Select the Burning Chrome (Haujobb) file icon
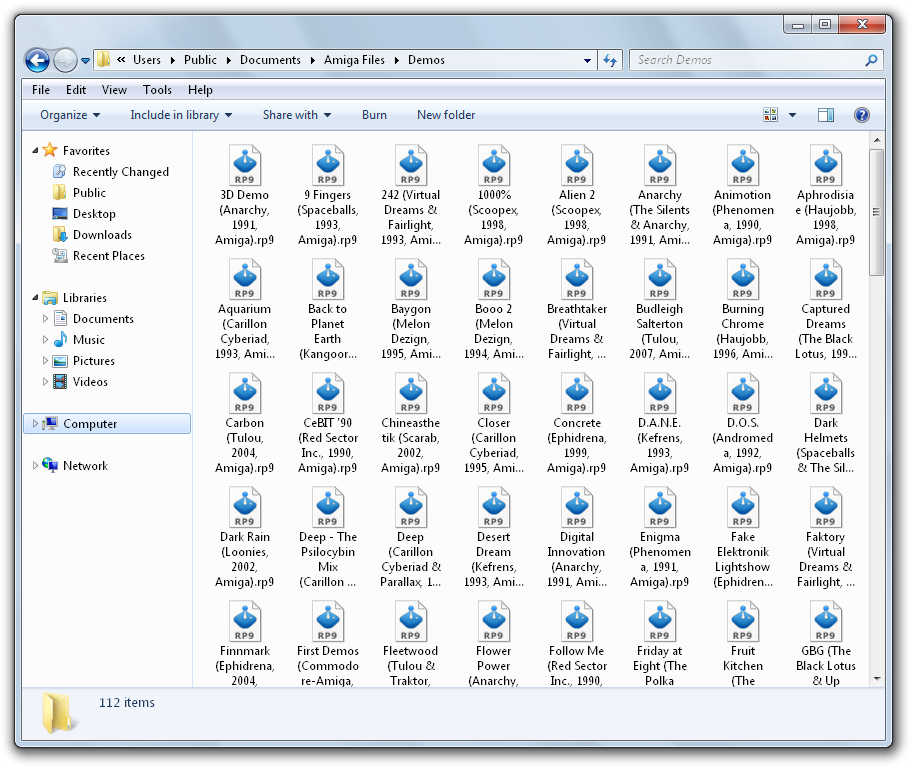 point(743,280)
